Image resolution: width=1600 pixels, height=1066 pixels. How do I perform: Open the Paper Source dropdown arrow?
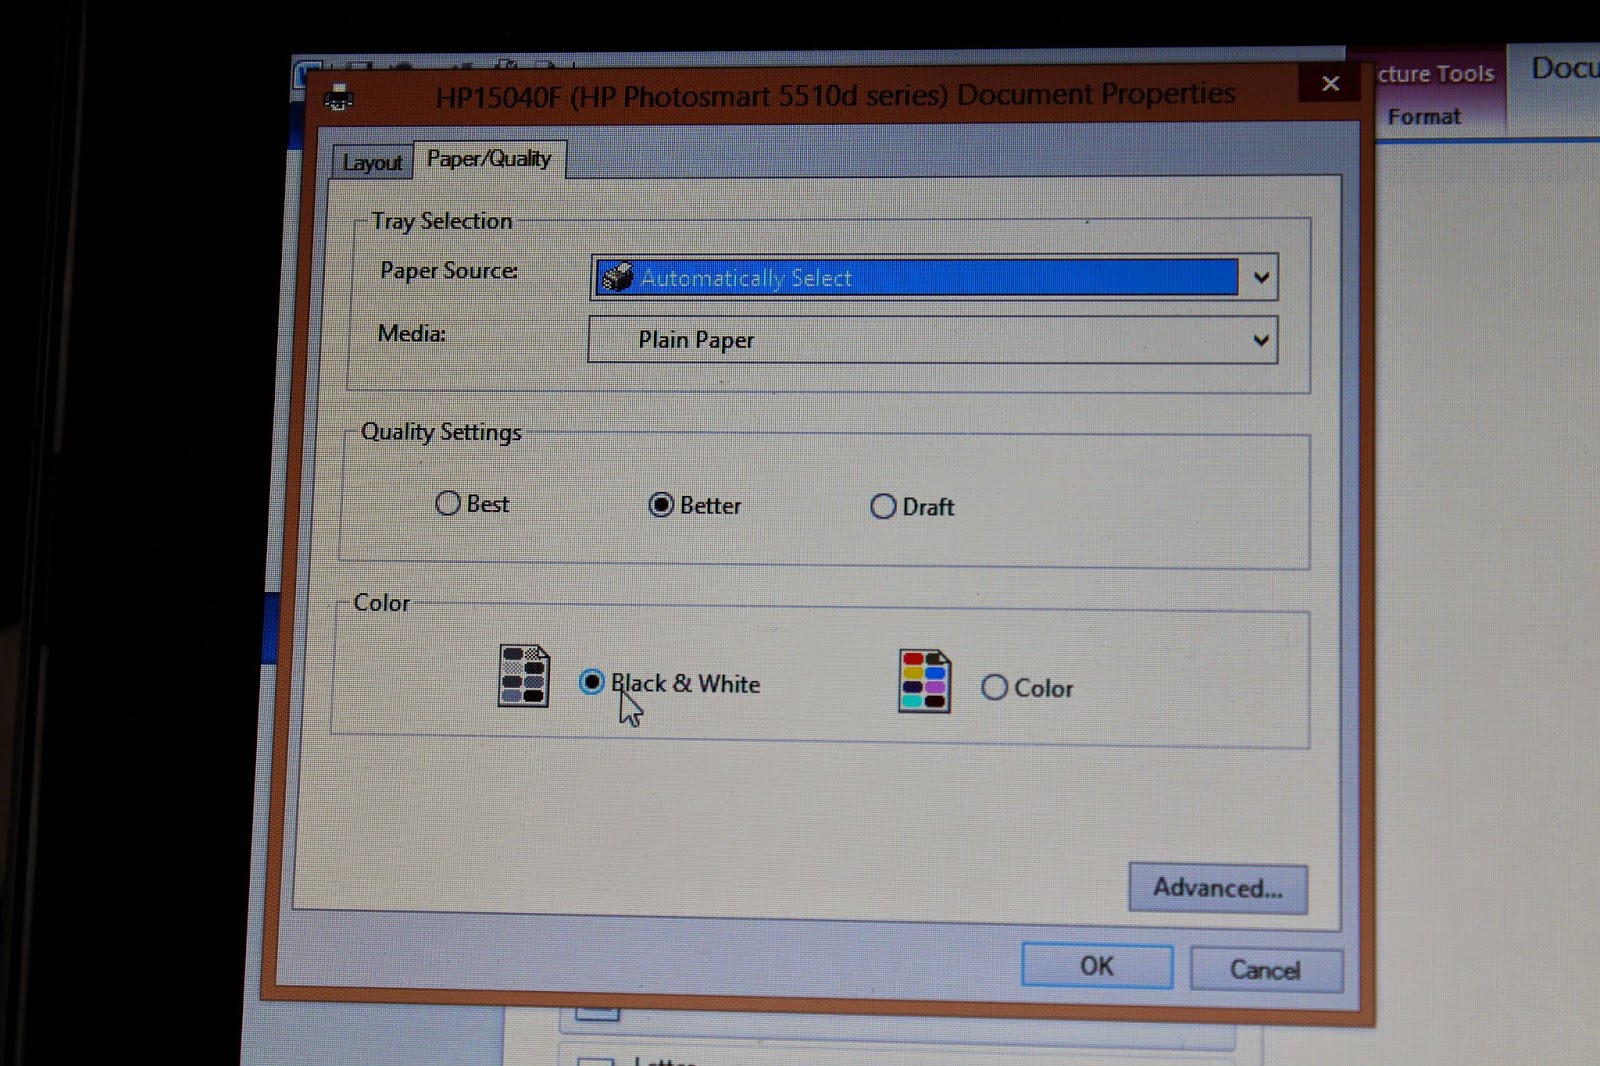1261,278
